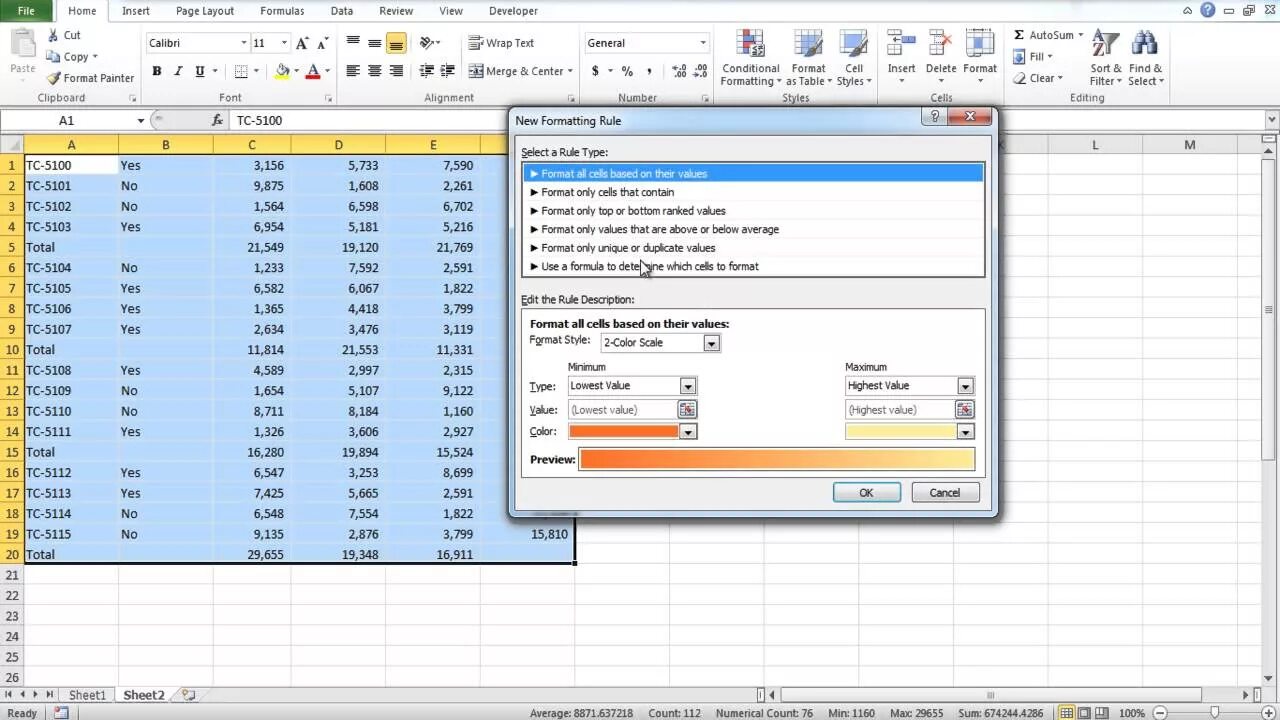Select the Format Painter brush
This screenshot has width=1280, height=720.
(x=54, y=78)
